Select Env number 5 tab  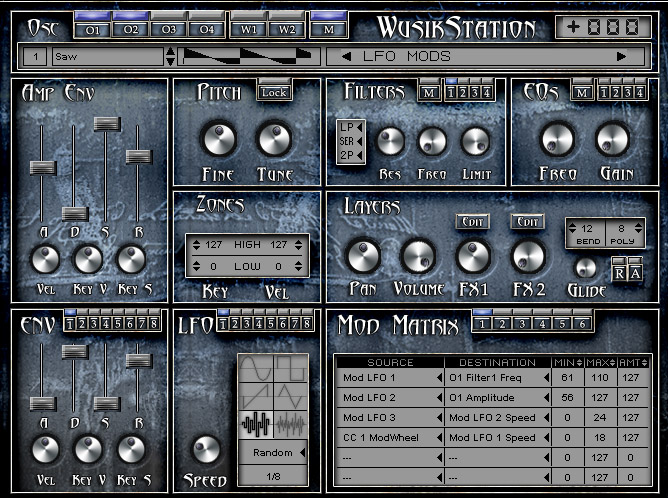(118, 321)
